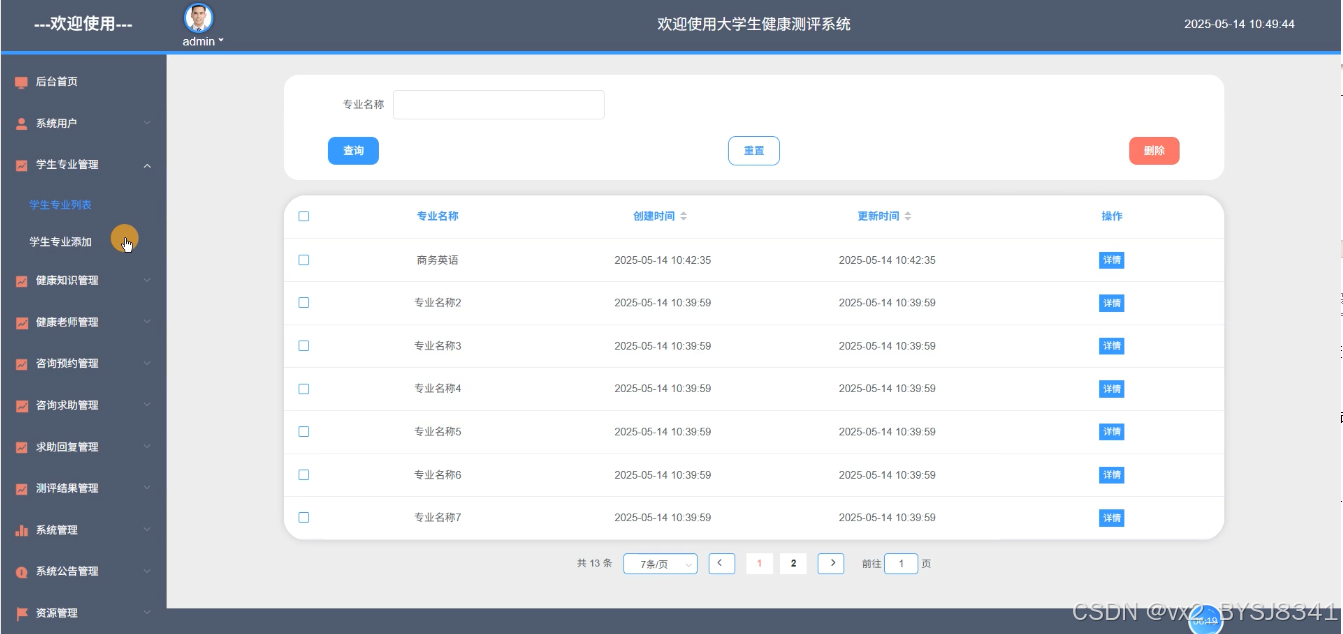Click the header clock 2025-05-14 10:49:44

[x=1239, y=24]
